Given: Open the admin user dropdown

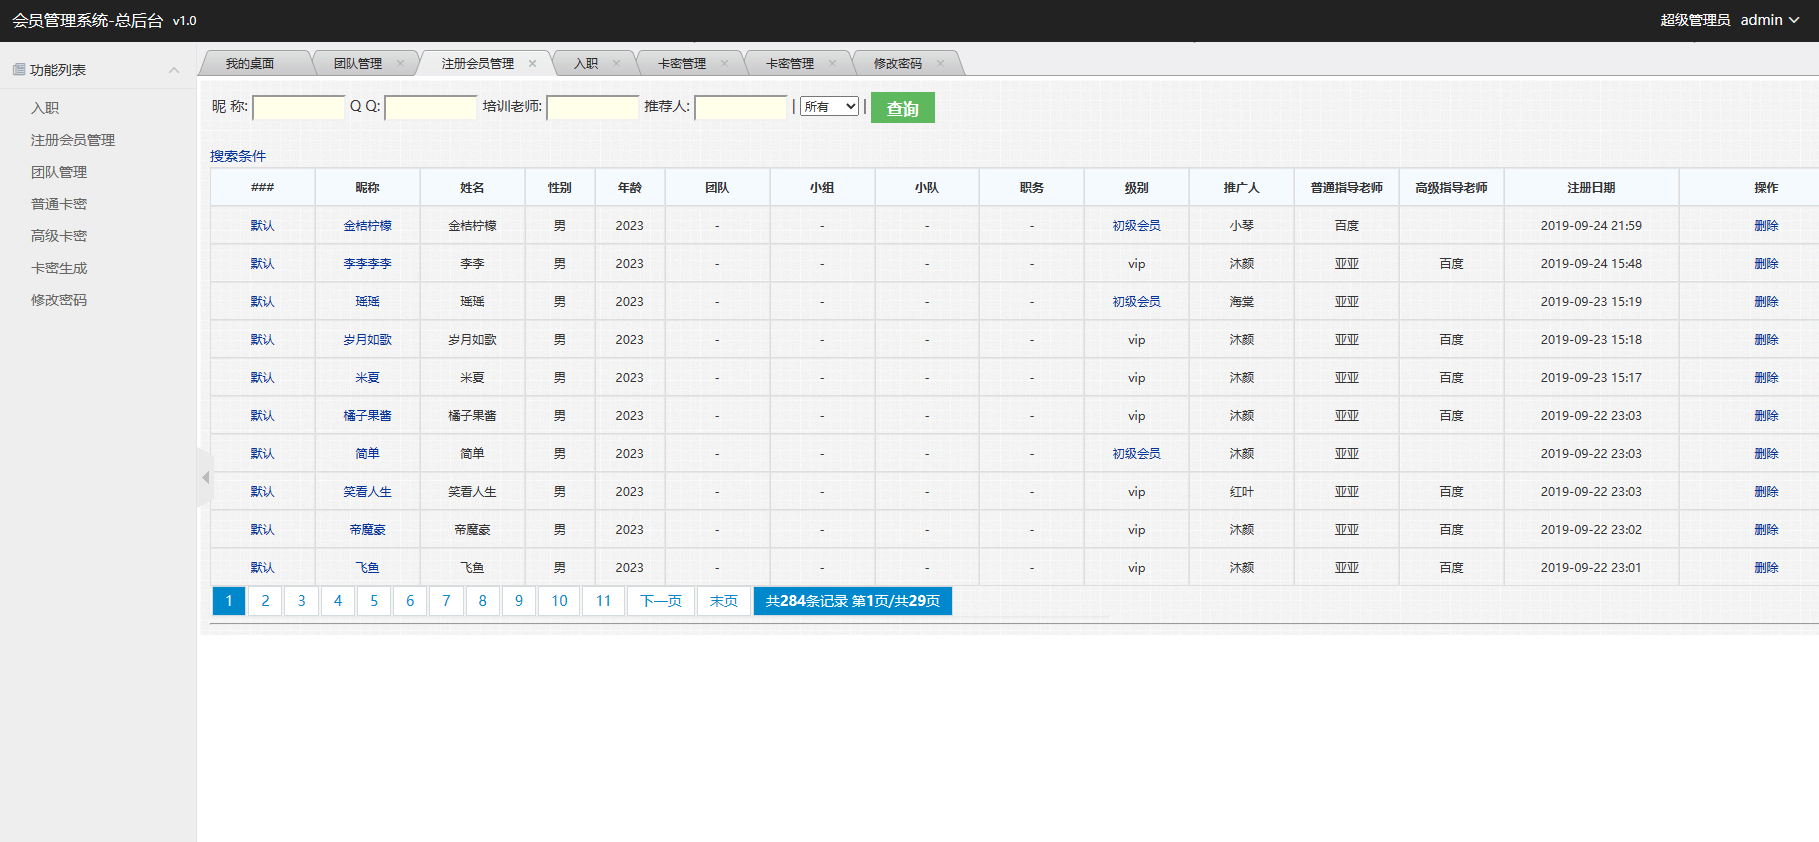Looking at the screenshot, I should [x=1770, y=20].
